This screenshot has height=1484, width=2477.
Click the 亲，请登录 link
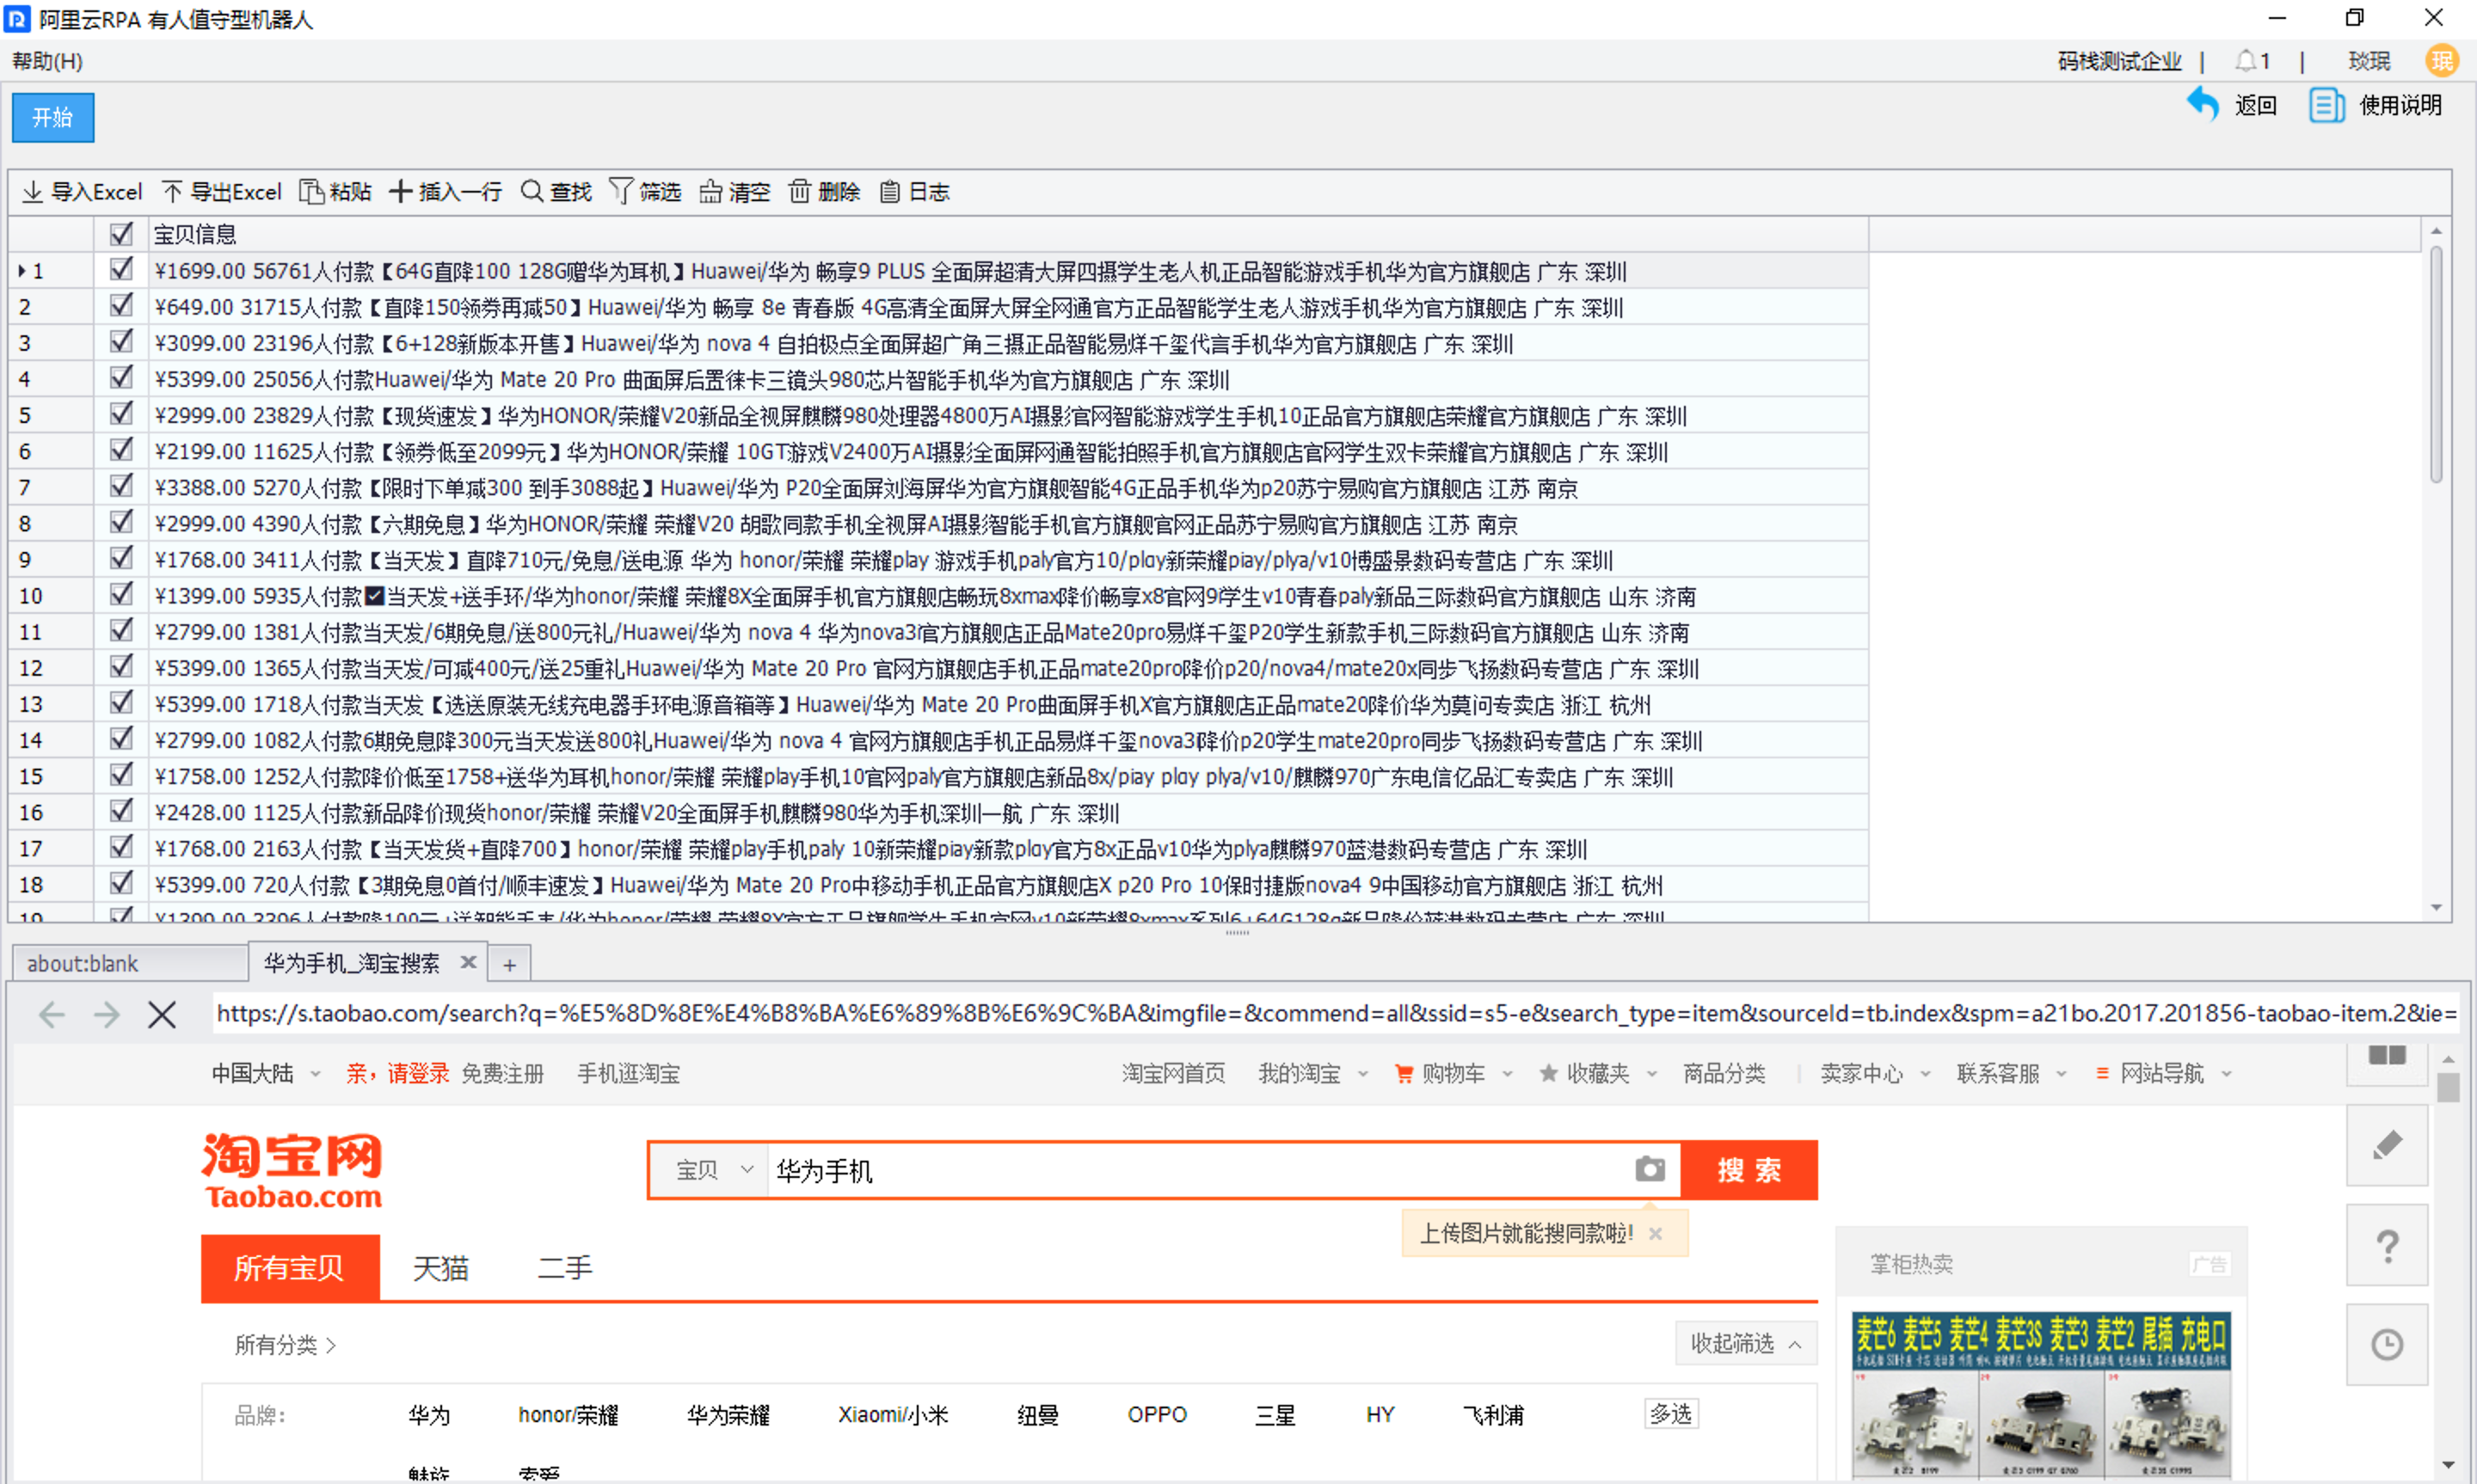coord(398,1073)
